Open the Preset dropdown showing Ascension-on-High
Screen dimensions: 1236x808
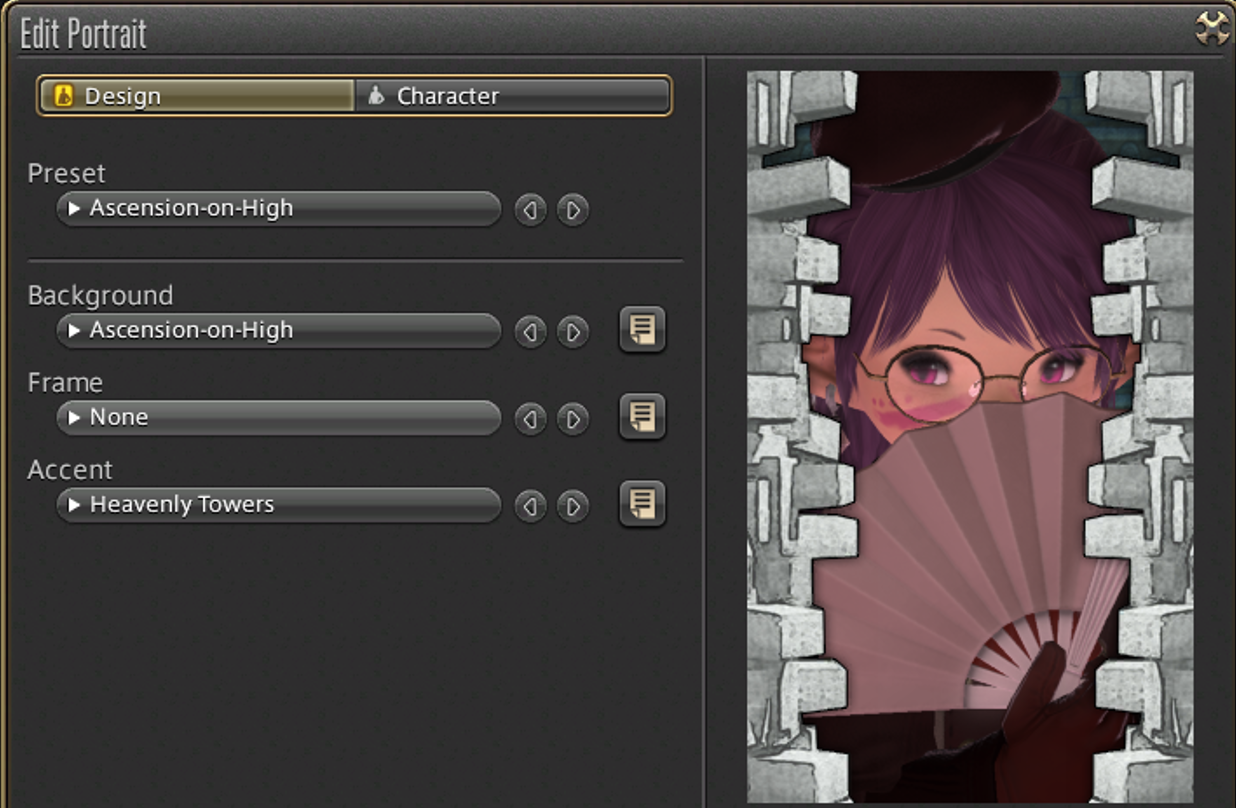click(279, 209)
